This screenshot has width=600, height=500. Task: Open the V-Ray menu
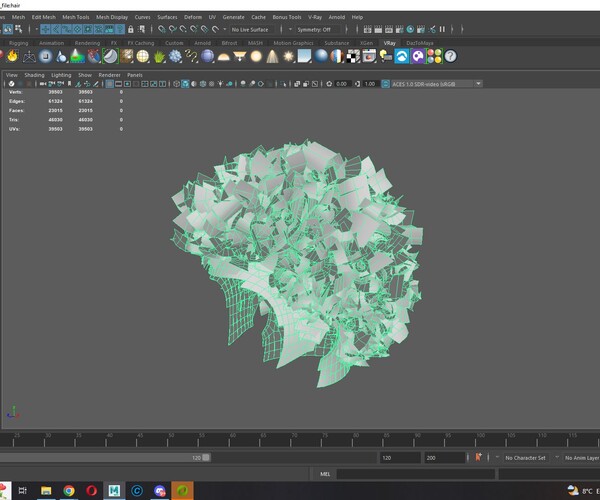coord(315,17)
